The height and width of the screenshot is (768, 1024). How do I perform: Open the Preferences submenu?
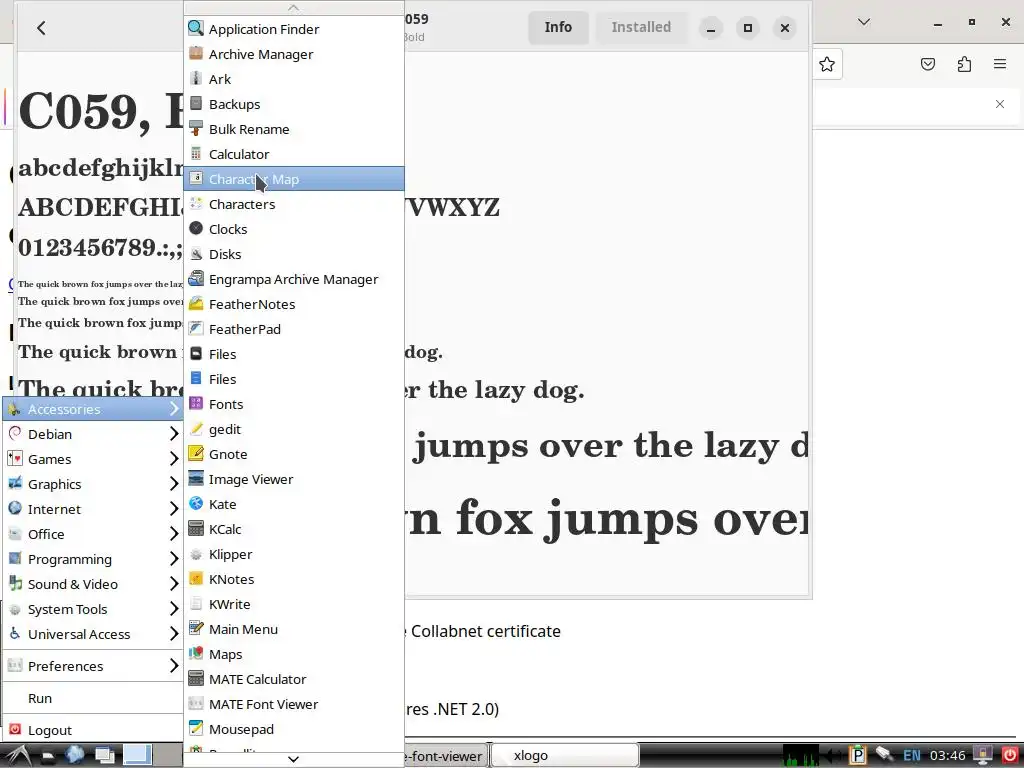coord(93,666)
